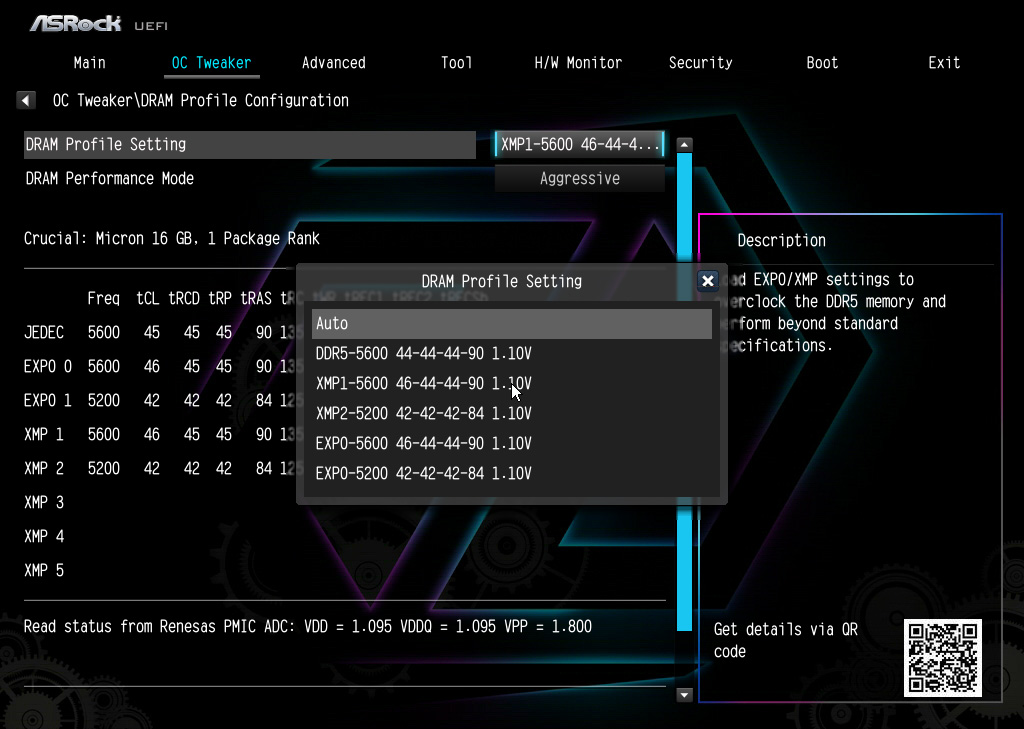Viewport: 1024px width, 729px height.
Task: Click the DRAM Profile Setting popup title
Action: coord(502,282)
